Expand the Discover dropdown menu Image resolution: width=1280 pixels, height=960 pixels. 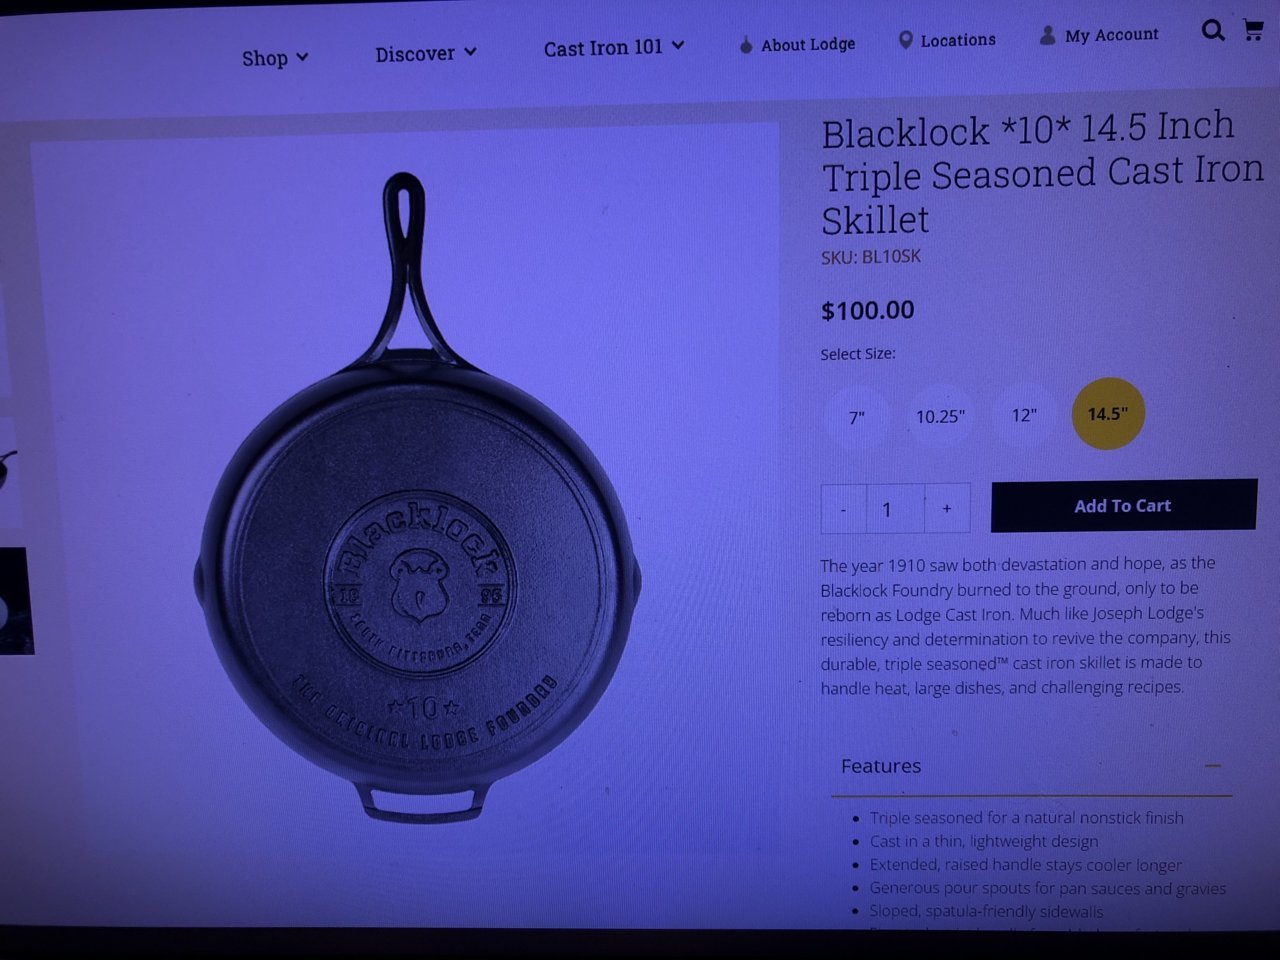(426, 53)
